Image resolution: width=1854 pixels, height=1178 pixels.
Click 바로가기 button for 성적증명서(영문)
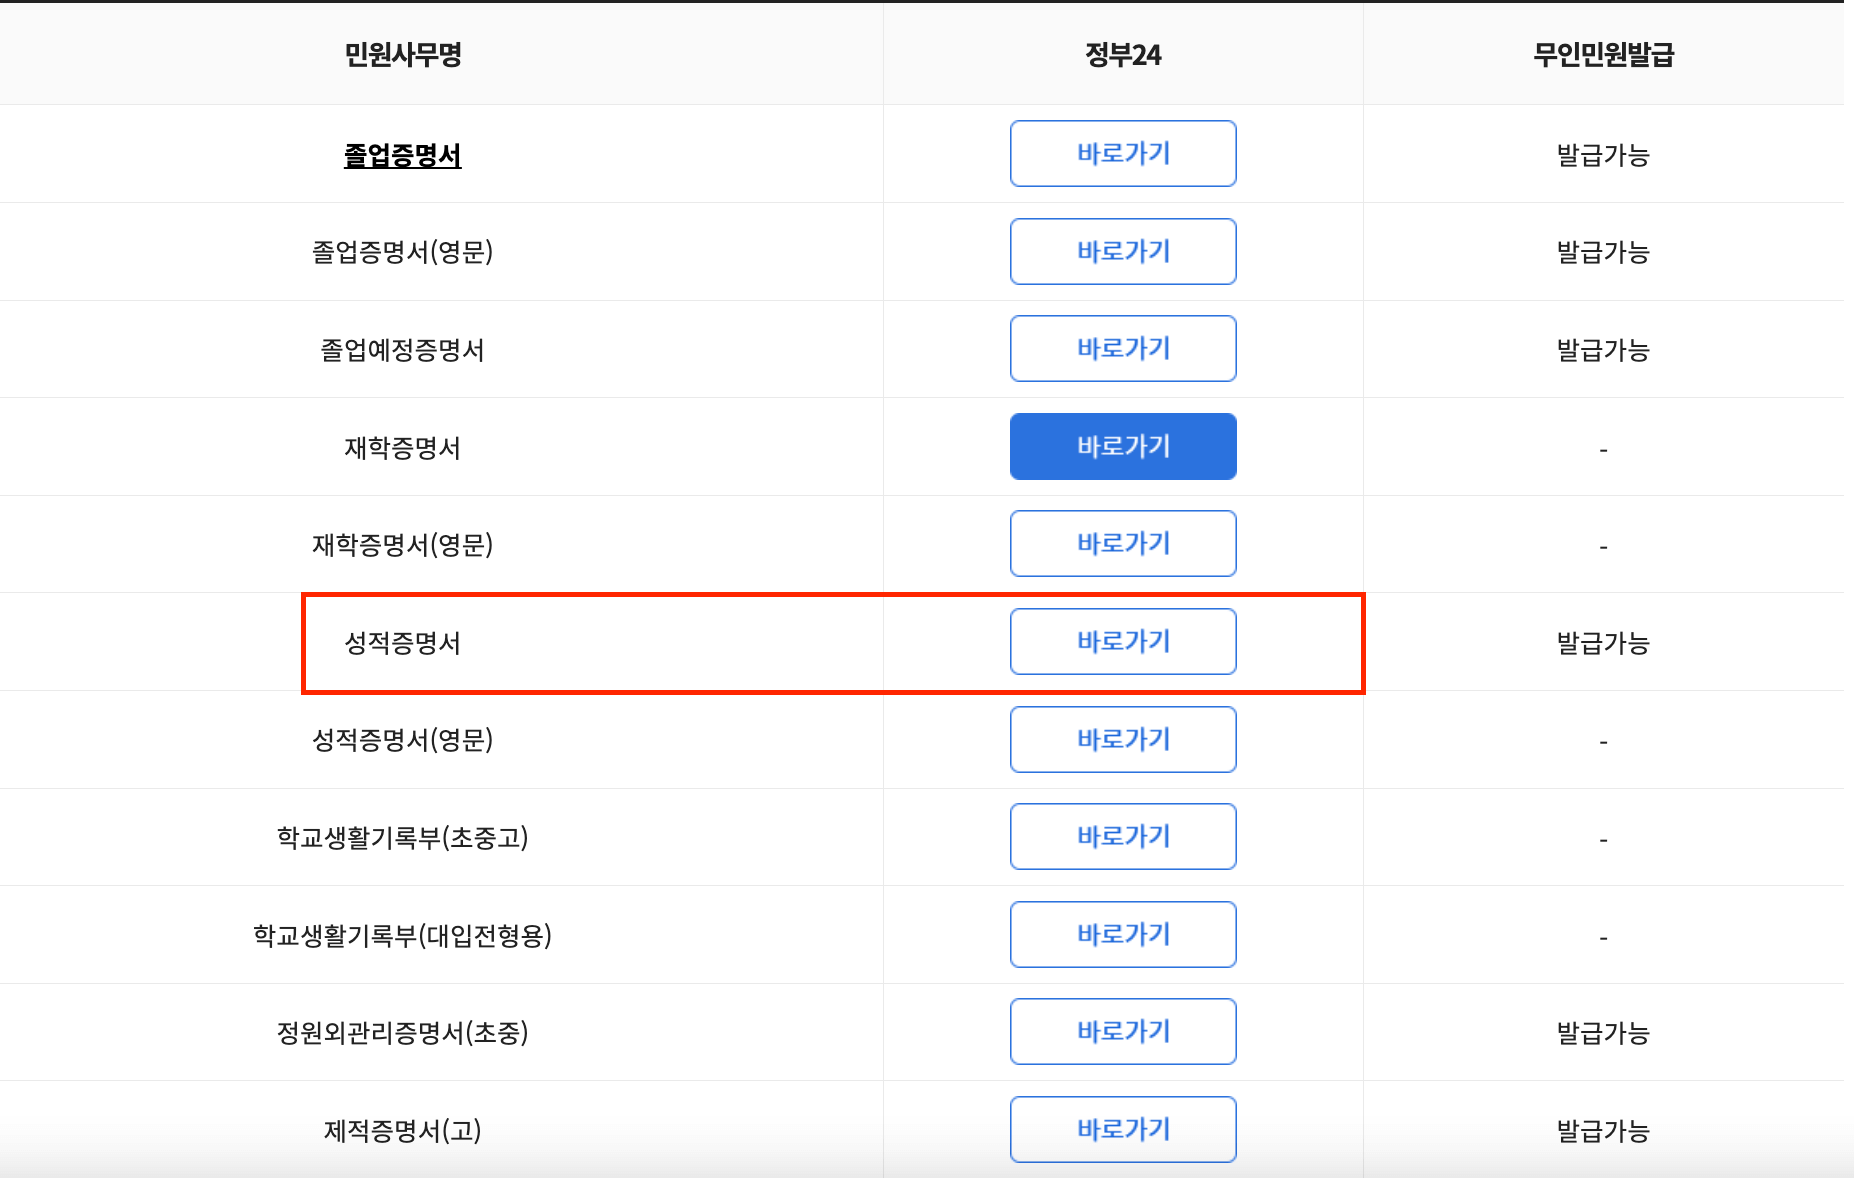click(x=1123, y=739)
